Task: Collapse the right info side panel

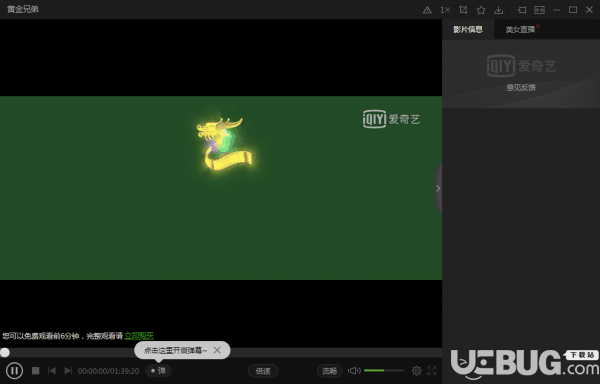Action: tap(438, 188)
